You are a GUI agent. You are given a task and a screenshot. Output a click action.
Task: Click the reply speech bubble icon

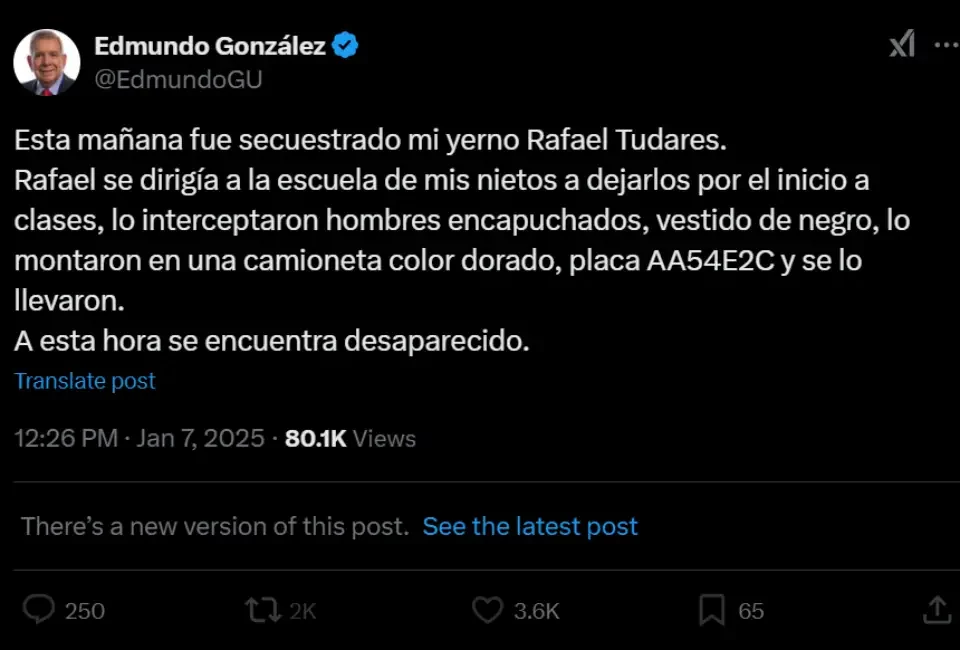[x=38, y=609]
